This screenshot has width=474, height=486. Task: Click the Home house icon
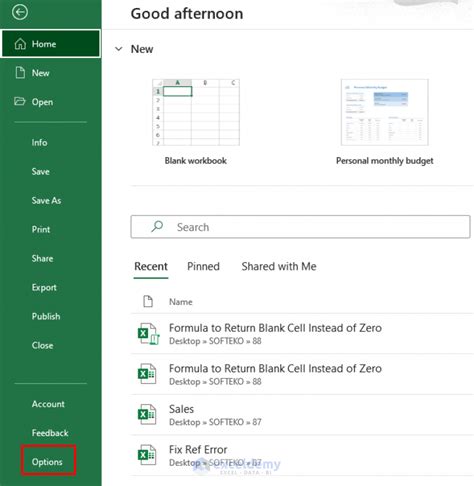pyautogui.click(x=20, y=44)
